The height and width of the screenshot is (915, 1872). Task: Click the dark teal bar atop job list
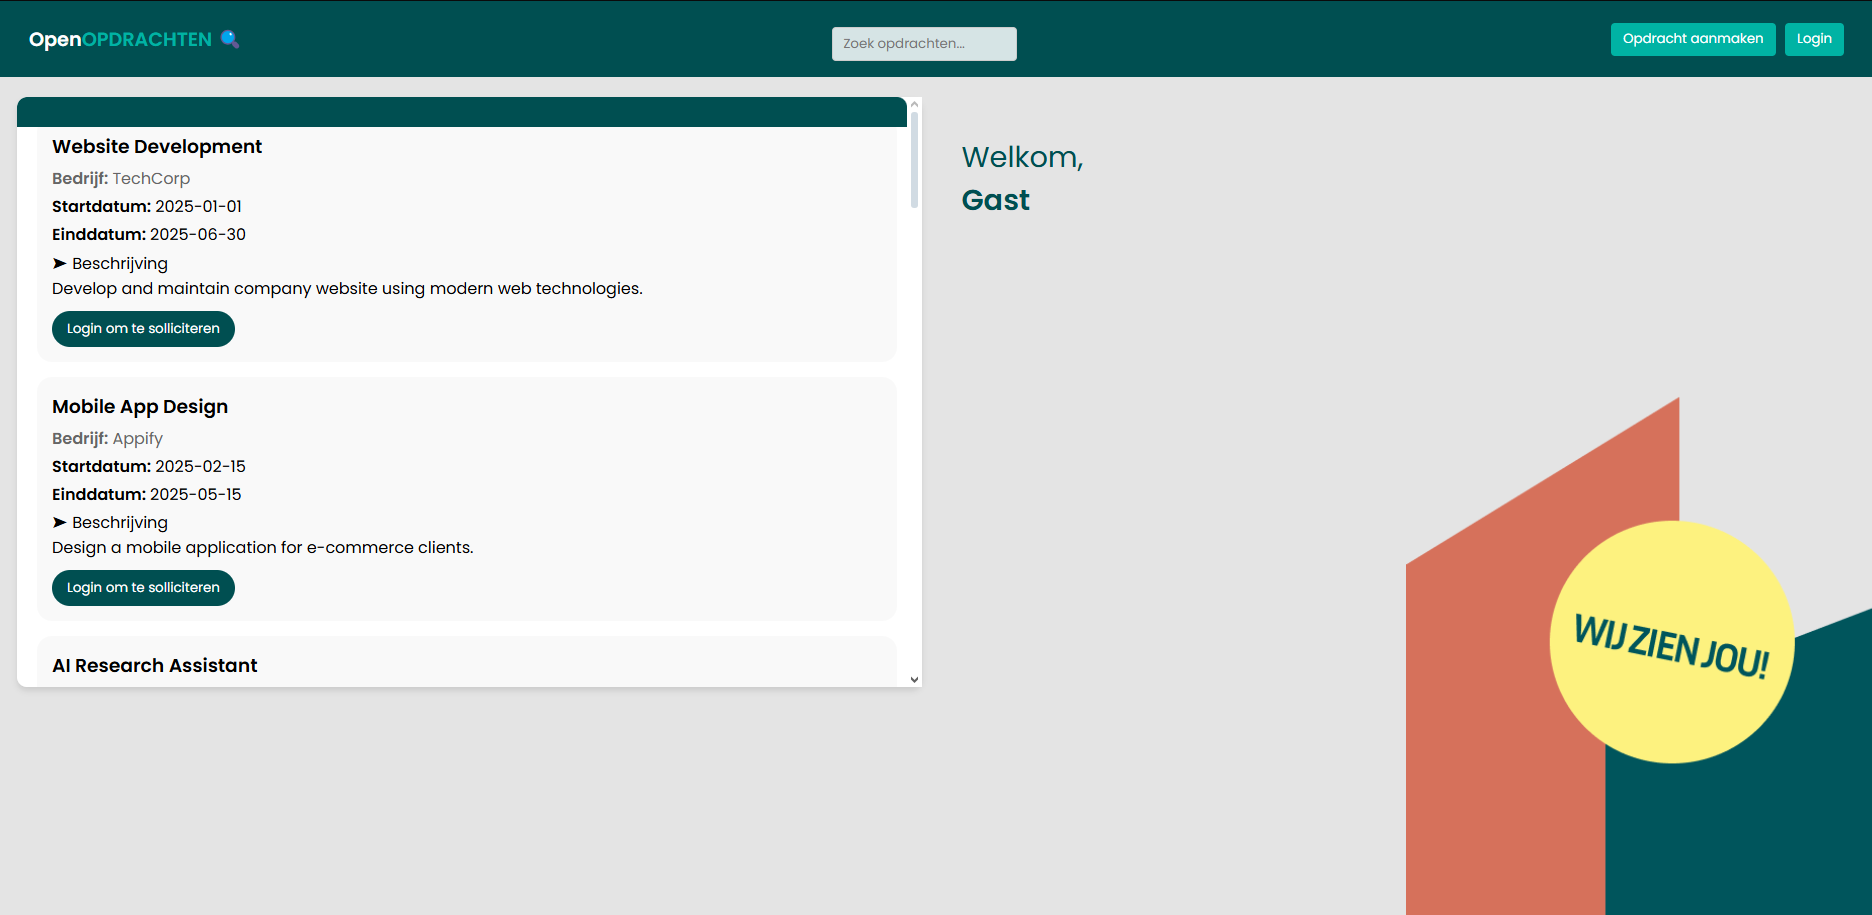[461, 112]
